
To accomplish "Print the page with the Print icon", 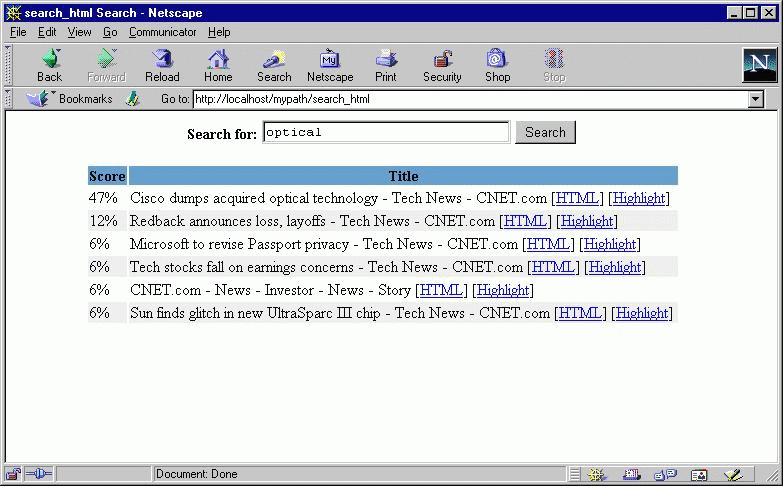I will click(386, 65).
